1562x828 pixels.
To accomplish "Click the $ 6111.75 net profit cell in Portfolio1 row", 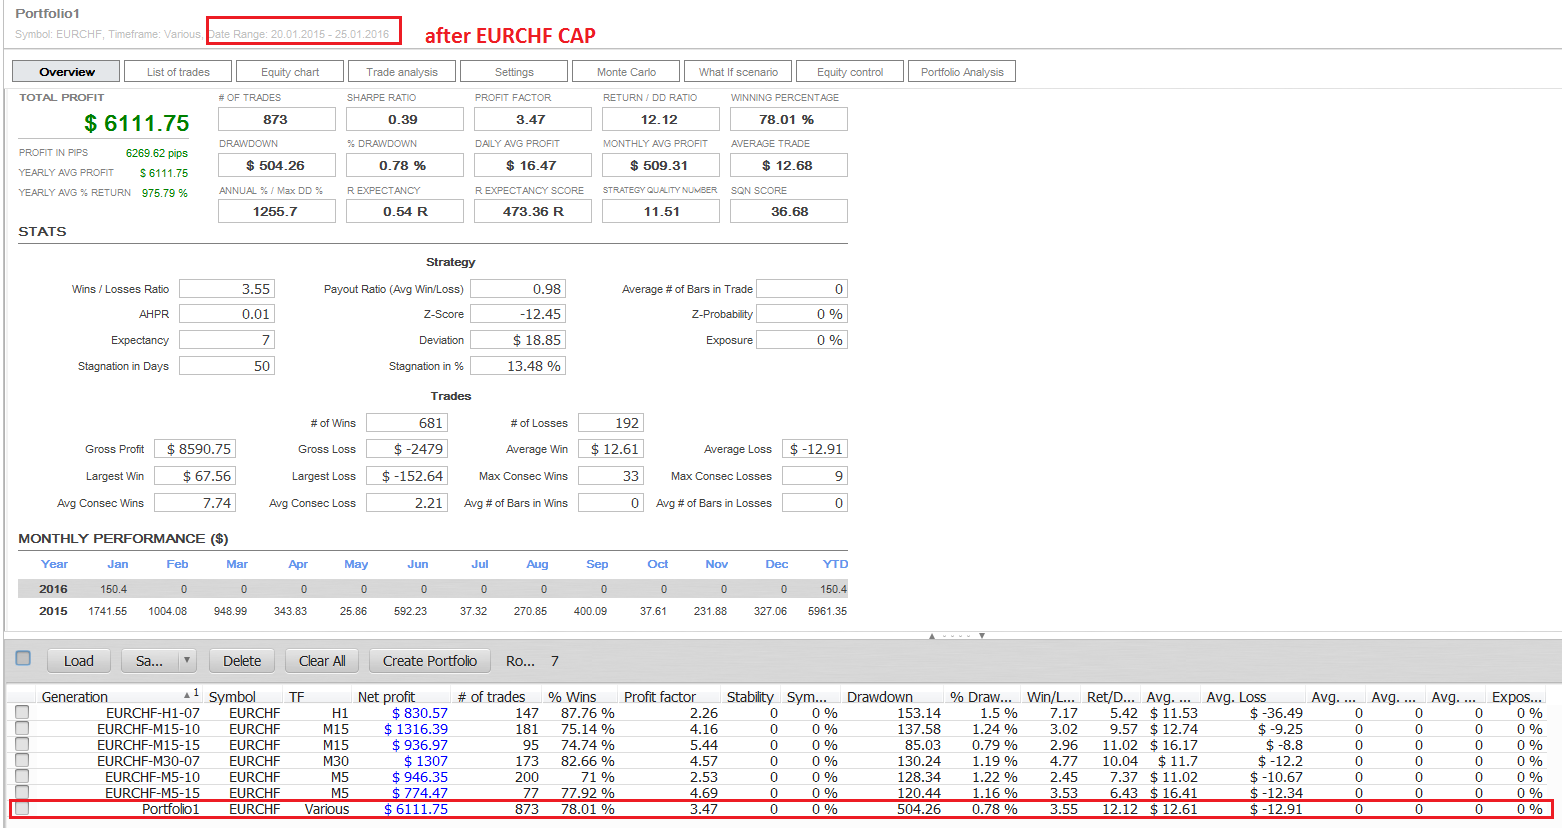I will pos(416,809).
